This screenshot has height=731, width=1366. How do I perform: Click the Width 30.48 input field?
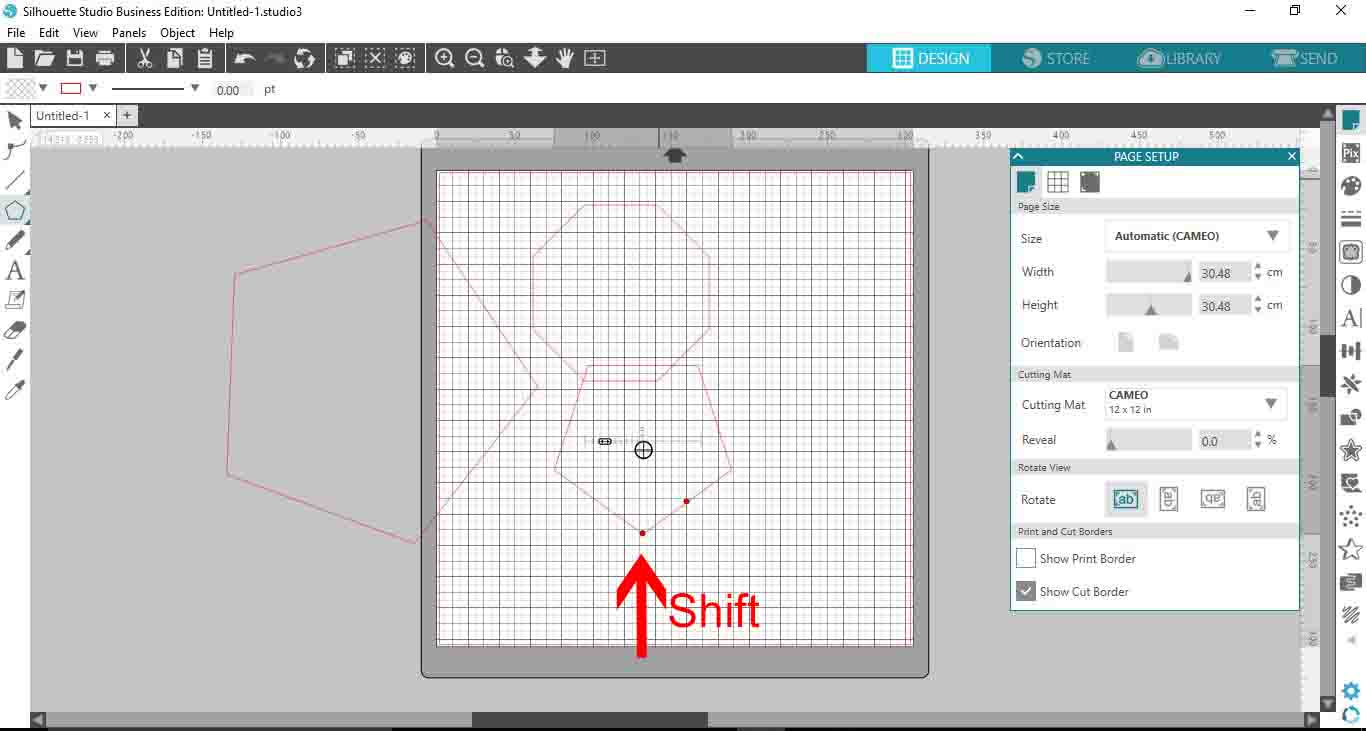click(x=1224, y=272)
